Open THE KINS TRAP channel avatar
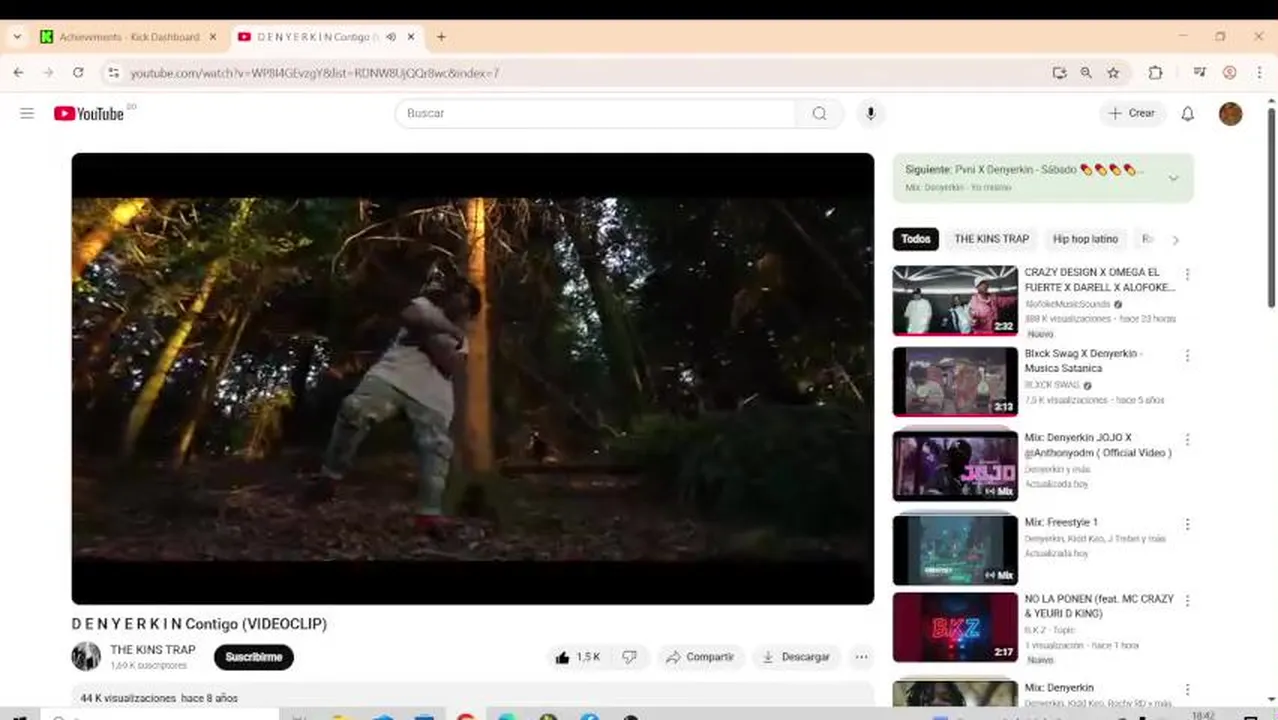Image resolution: width=1278 pixels, height=720 pixels. pos(86,657)
